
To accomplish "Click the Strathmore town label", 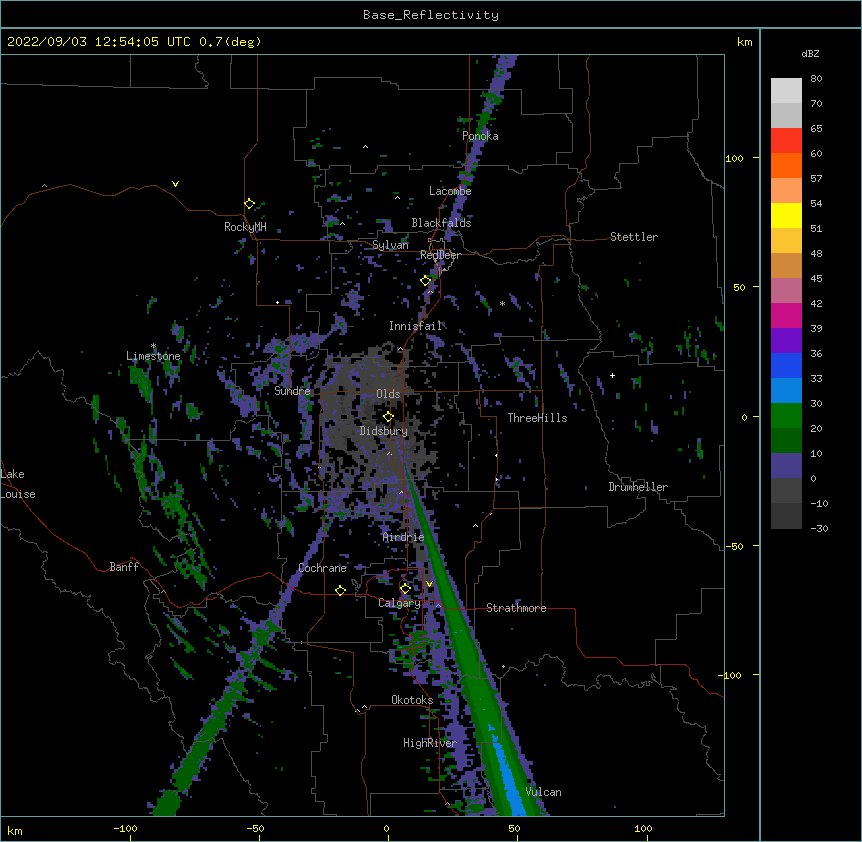I will [x=516, y=608].
